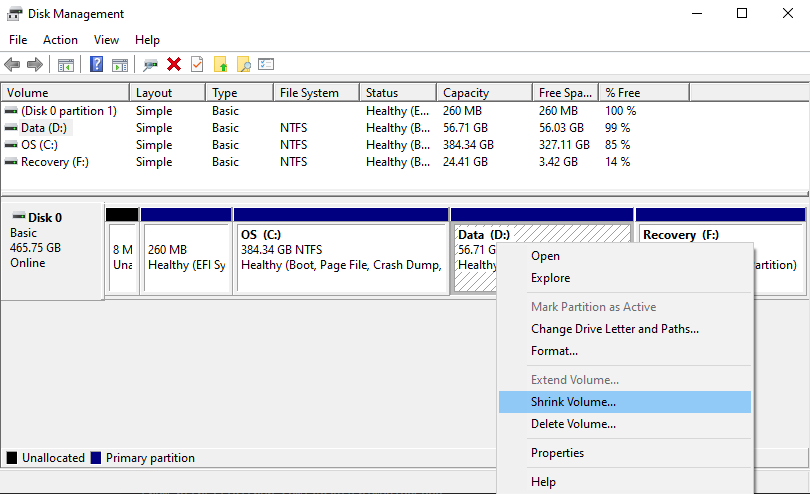The height and width of the screenshot is (494, 810).
Task: Click the Properties checkmark page icon
Action: [197, 64]
